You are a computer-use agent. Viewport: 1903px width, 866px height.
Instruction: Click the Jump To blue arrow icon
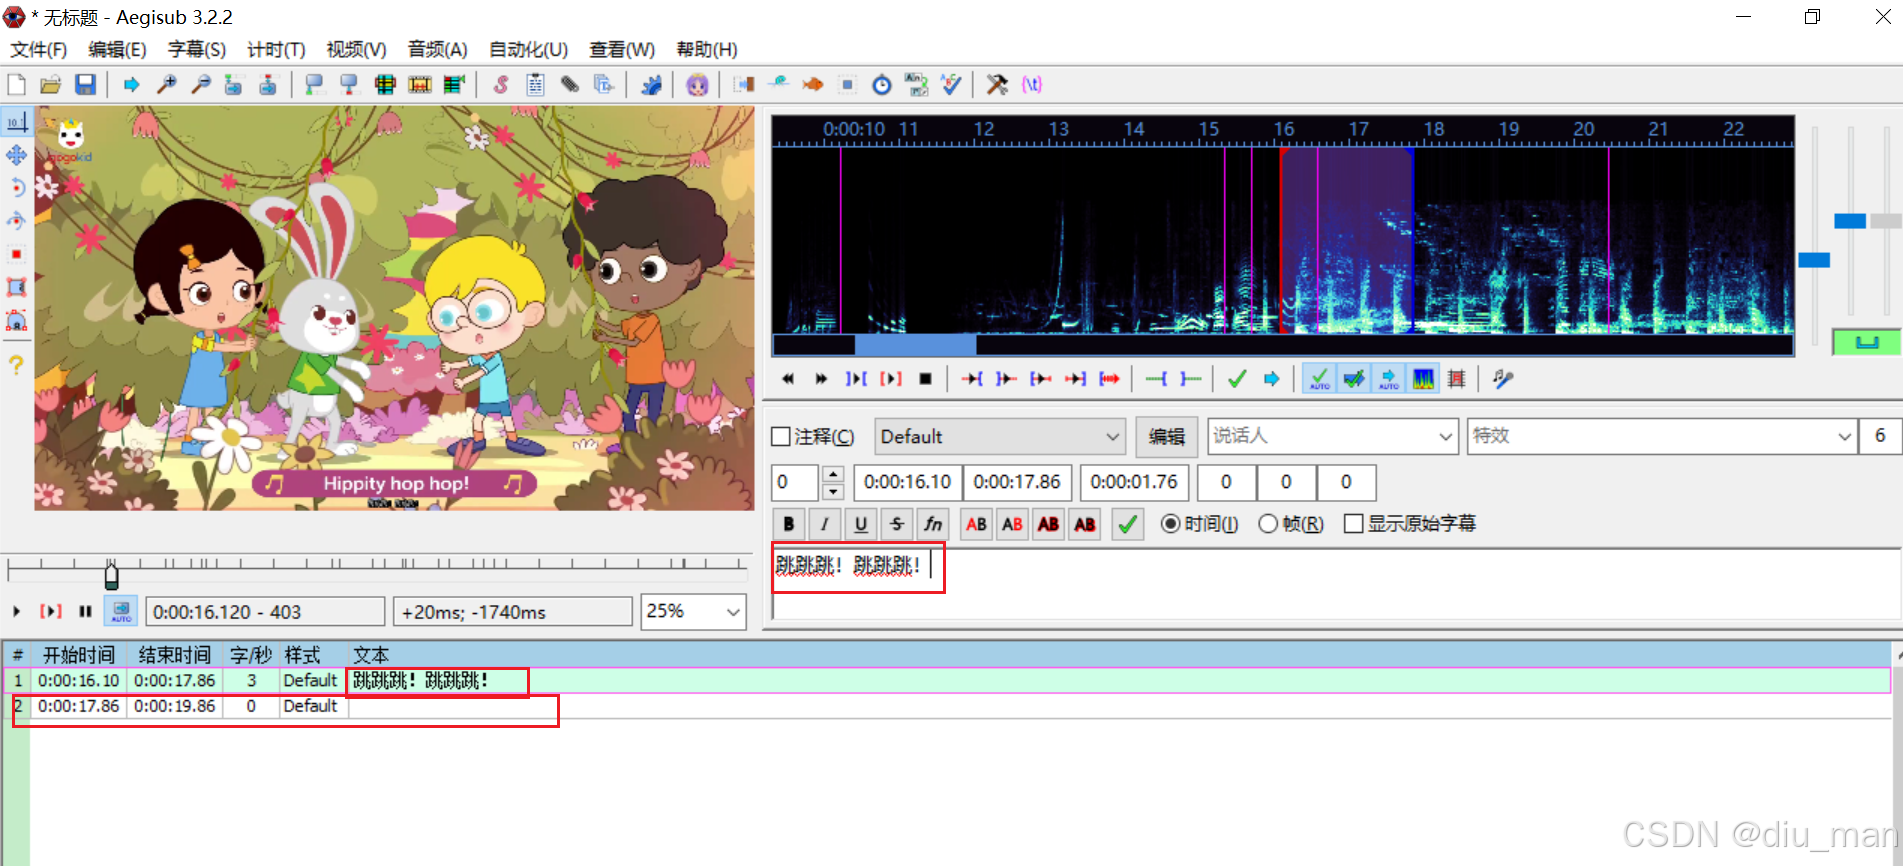coord(131,85)
